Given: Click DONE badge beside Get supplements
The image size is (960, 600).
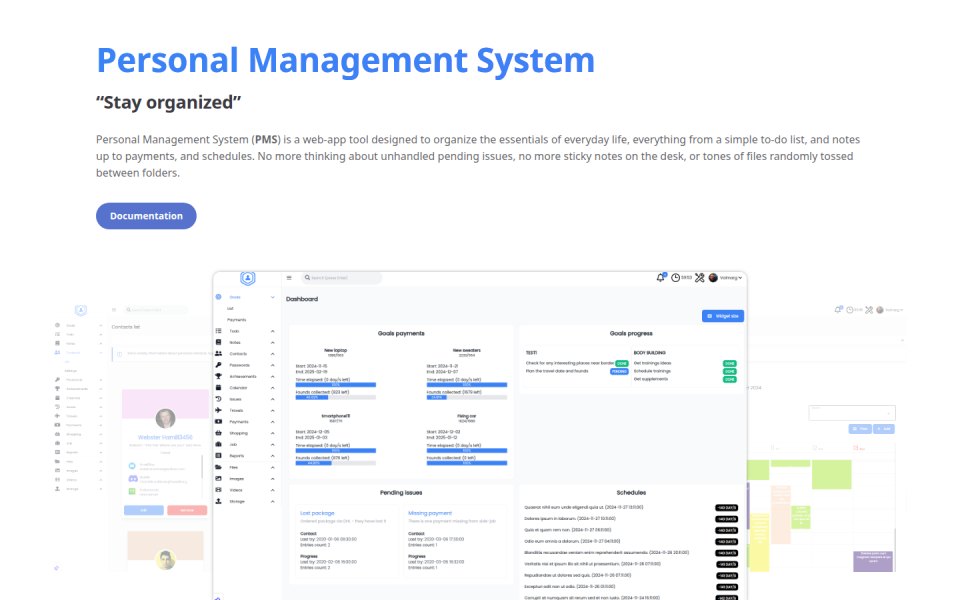Looking at the screenshot, I should click(x=729, y=379).
